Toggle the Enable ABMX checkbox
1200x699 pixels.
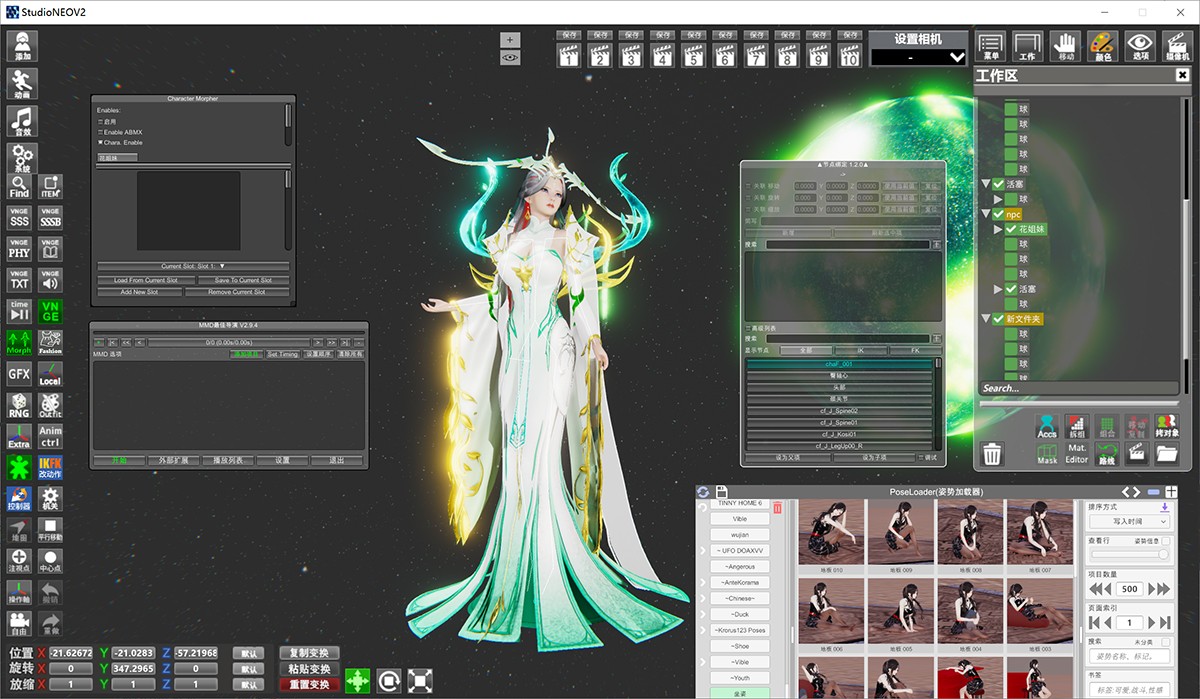click(101, 132)
